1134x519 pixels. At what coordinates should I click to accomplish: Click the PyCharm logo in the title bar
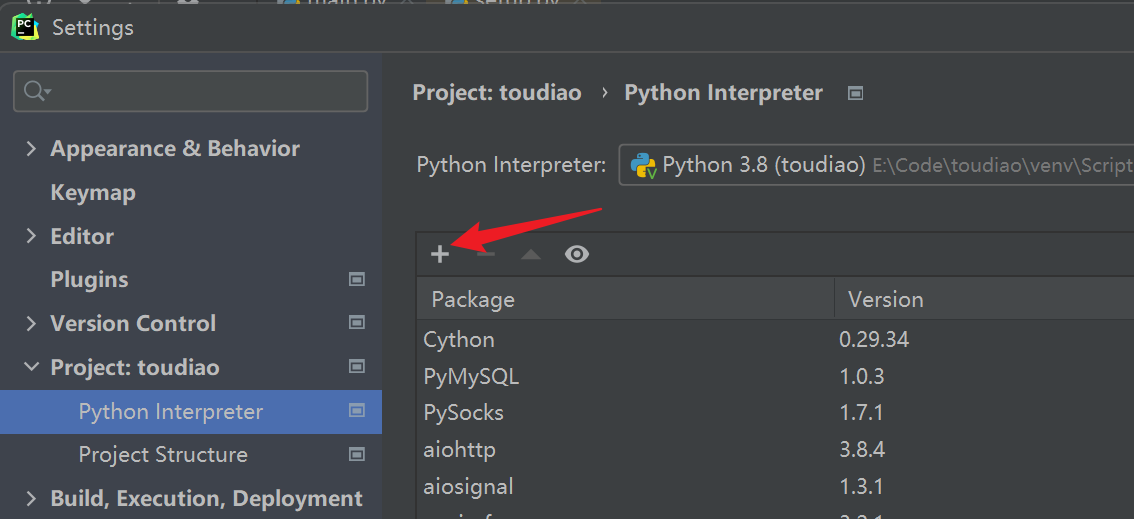(x=25, y=27)
